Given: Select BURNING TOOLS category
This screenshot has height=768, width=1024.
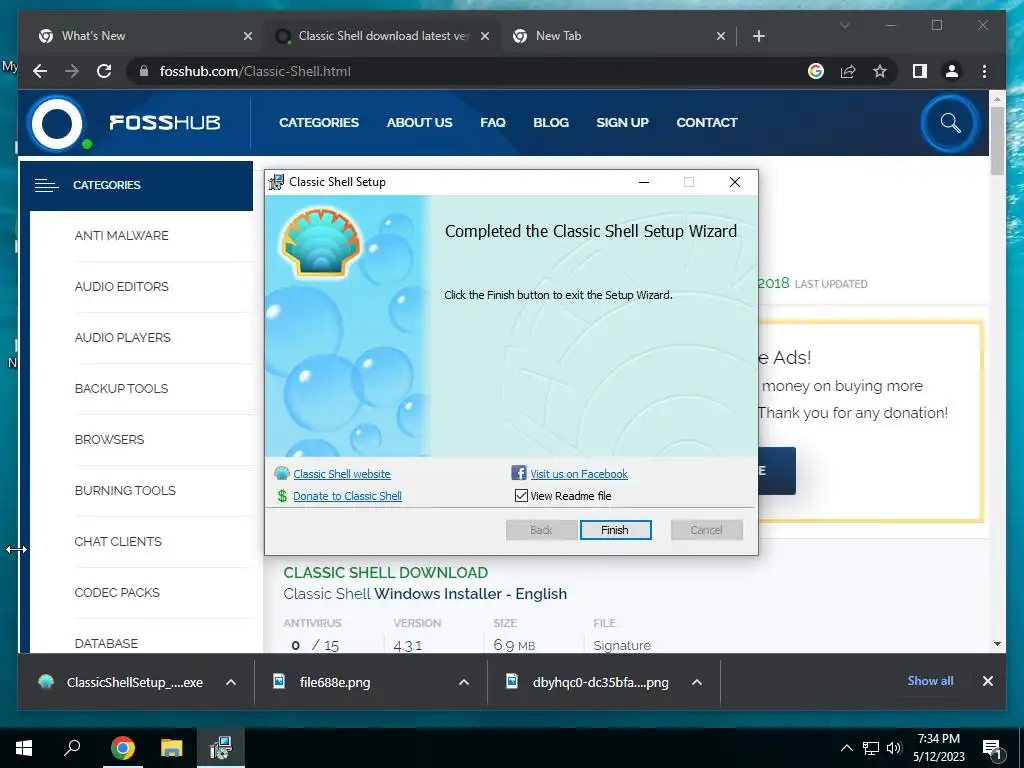Looking at the screenshot, I should pyautogui.click(x=125, y=490).
